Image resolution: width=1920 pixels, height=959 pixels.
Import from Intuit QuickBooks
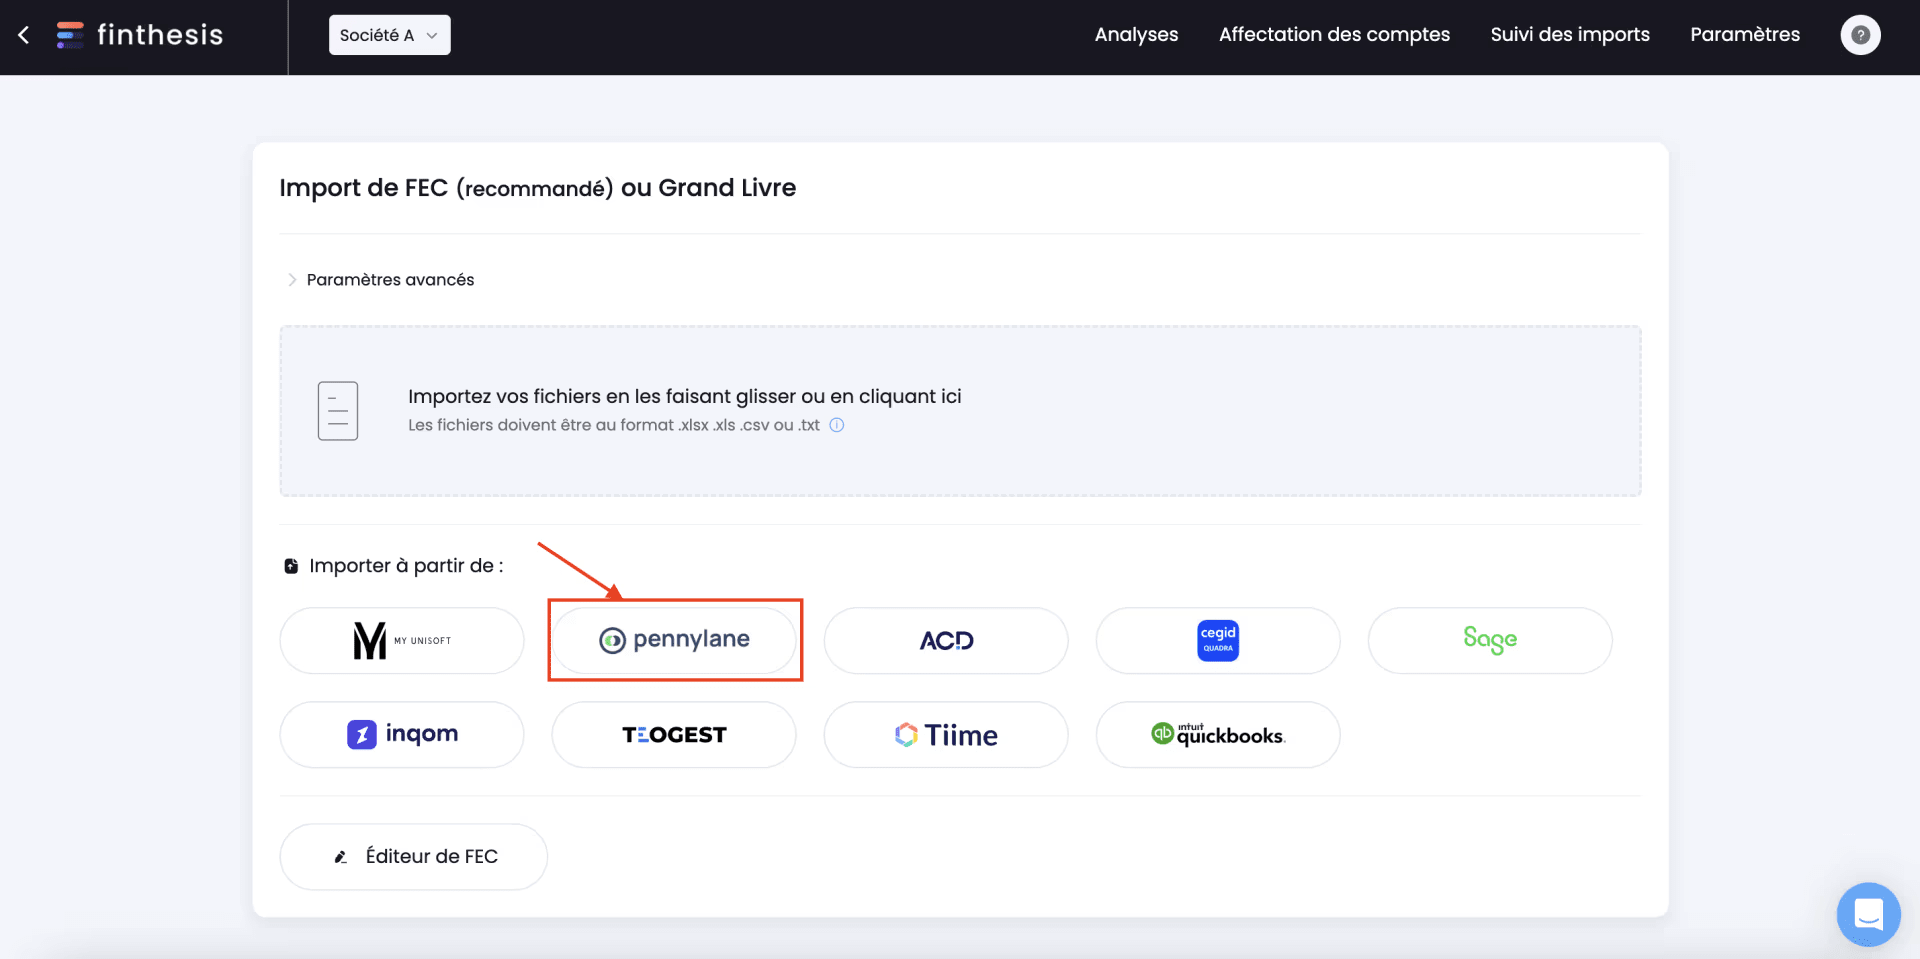[x=1218, y=735]
